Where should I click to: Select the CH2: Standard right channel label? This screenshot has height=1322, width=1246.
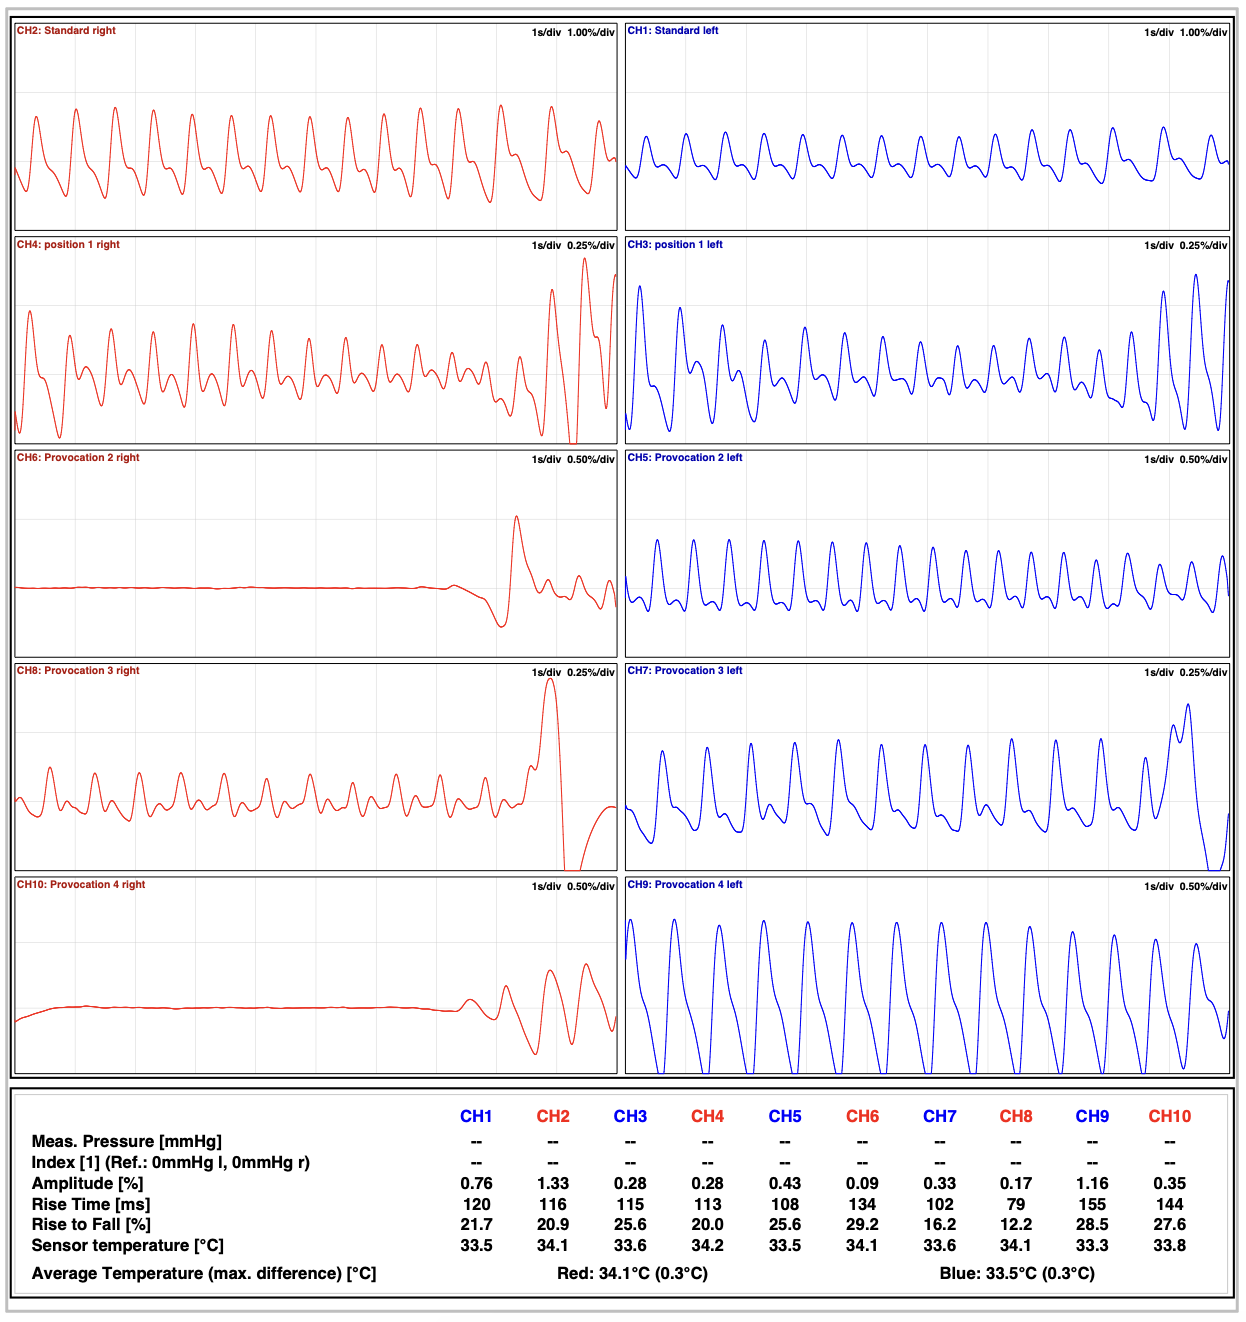[64, 30]
